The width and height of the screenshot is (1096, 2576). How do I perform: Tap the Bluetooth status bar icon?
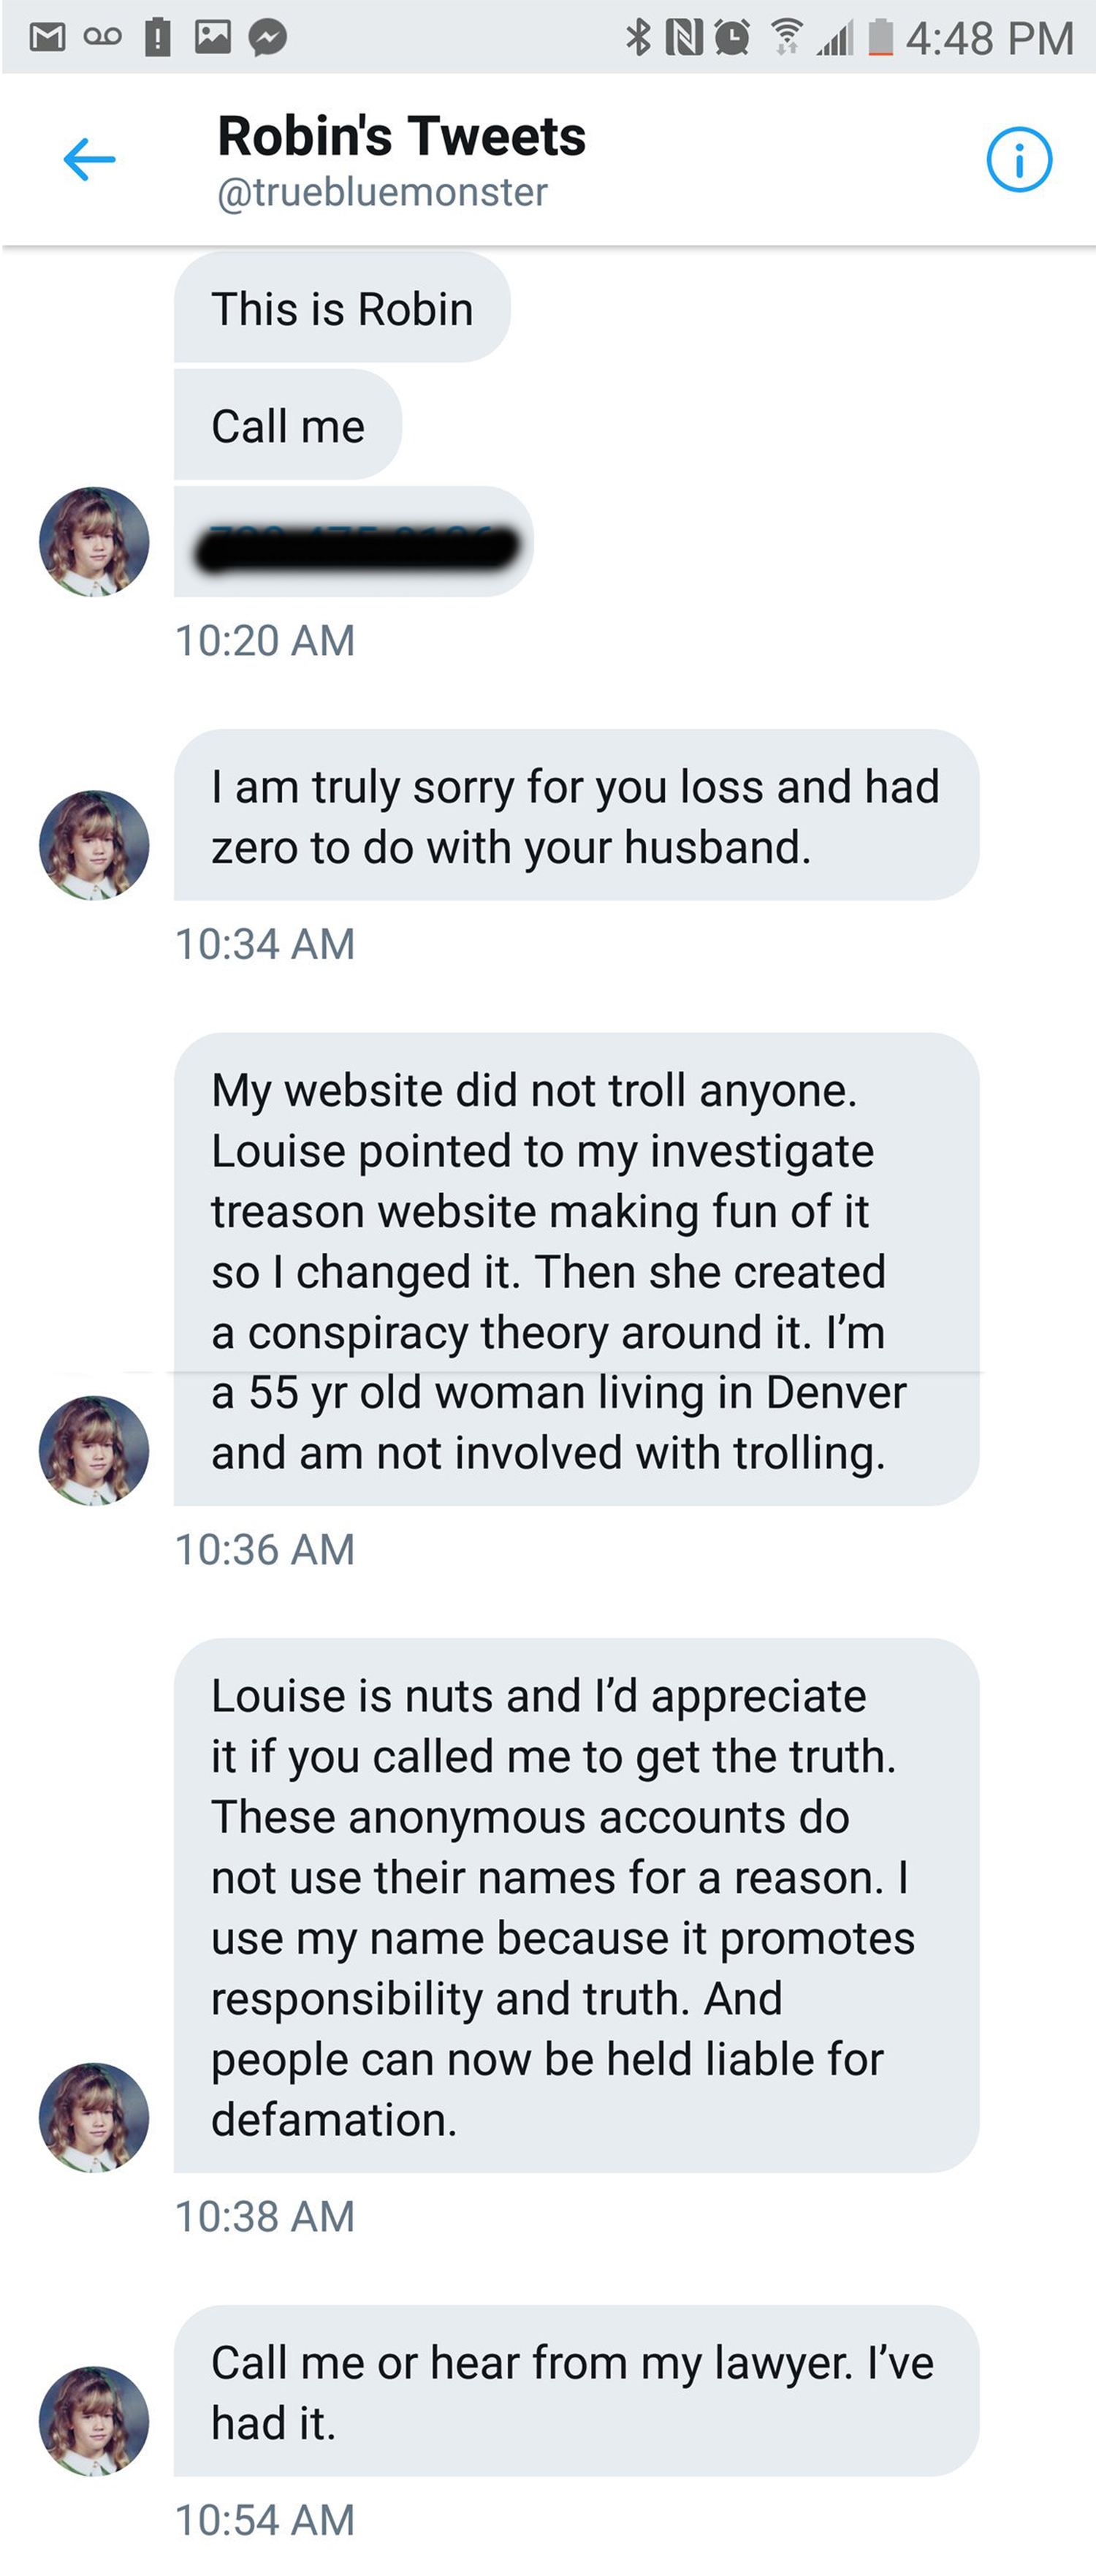point(637,38)
